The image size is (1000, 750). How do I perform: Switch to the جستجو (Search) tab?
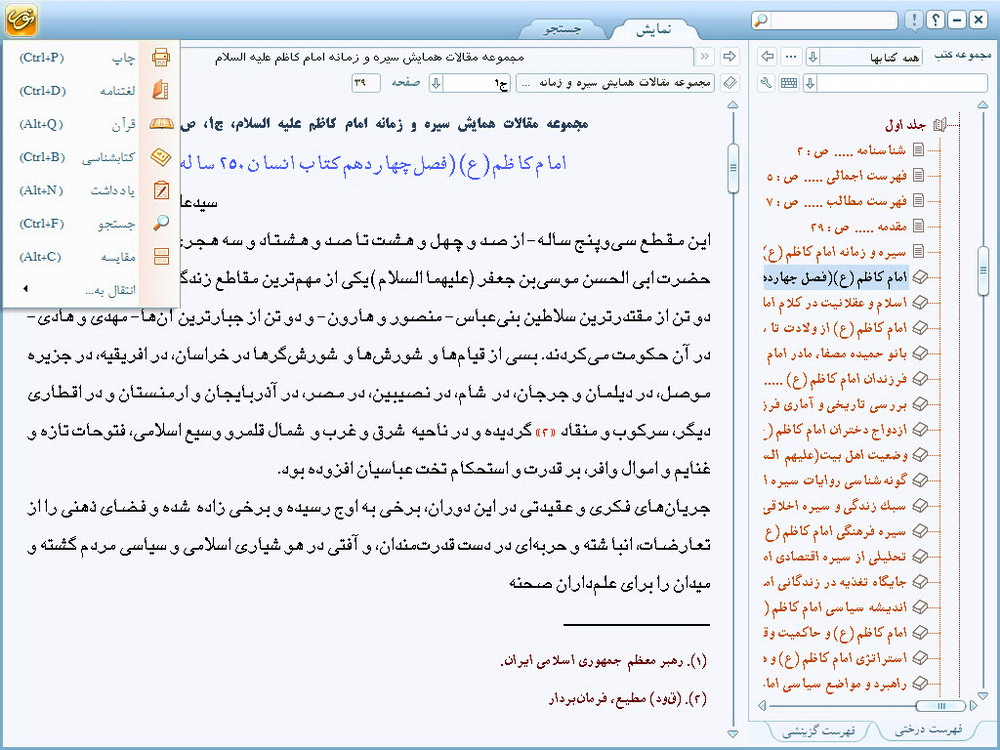click(x=562, y=29)
